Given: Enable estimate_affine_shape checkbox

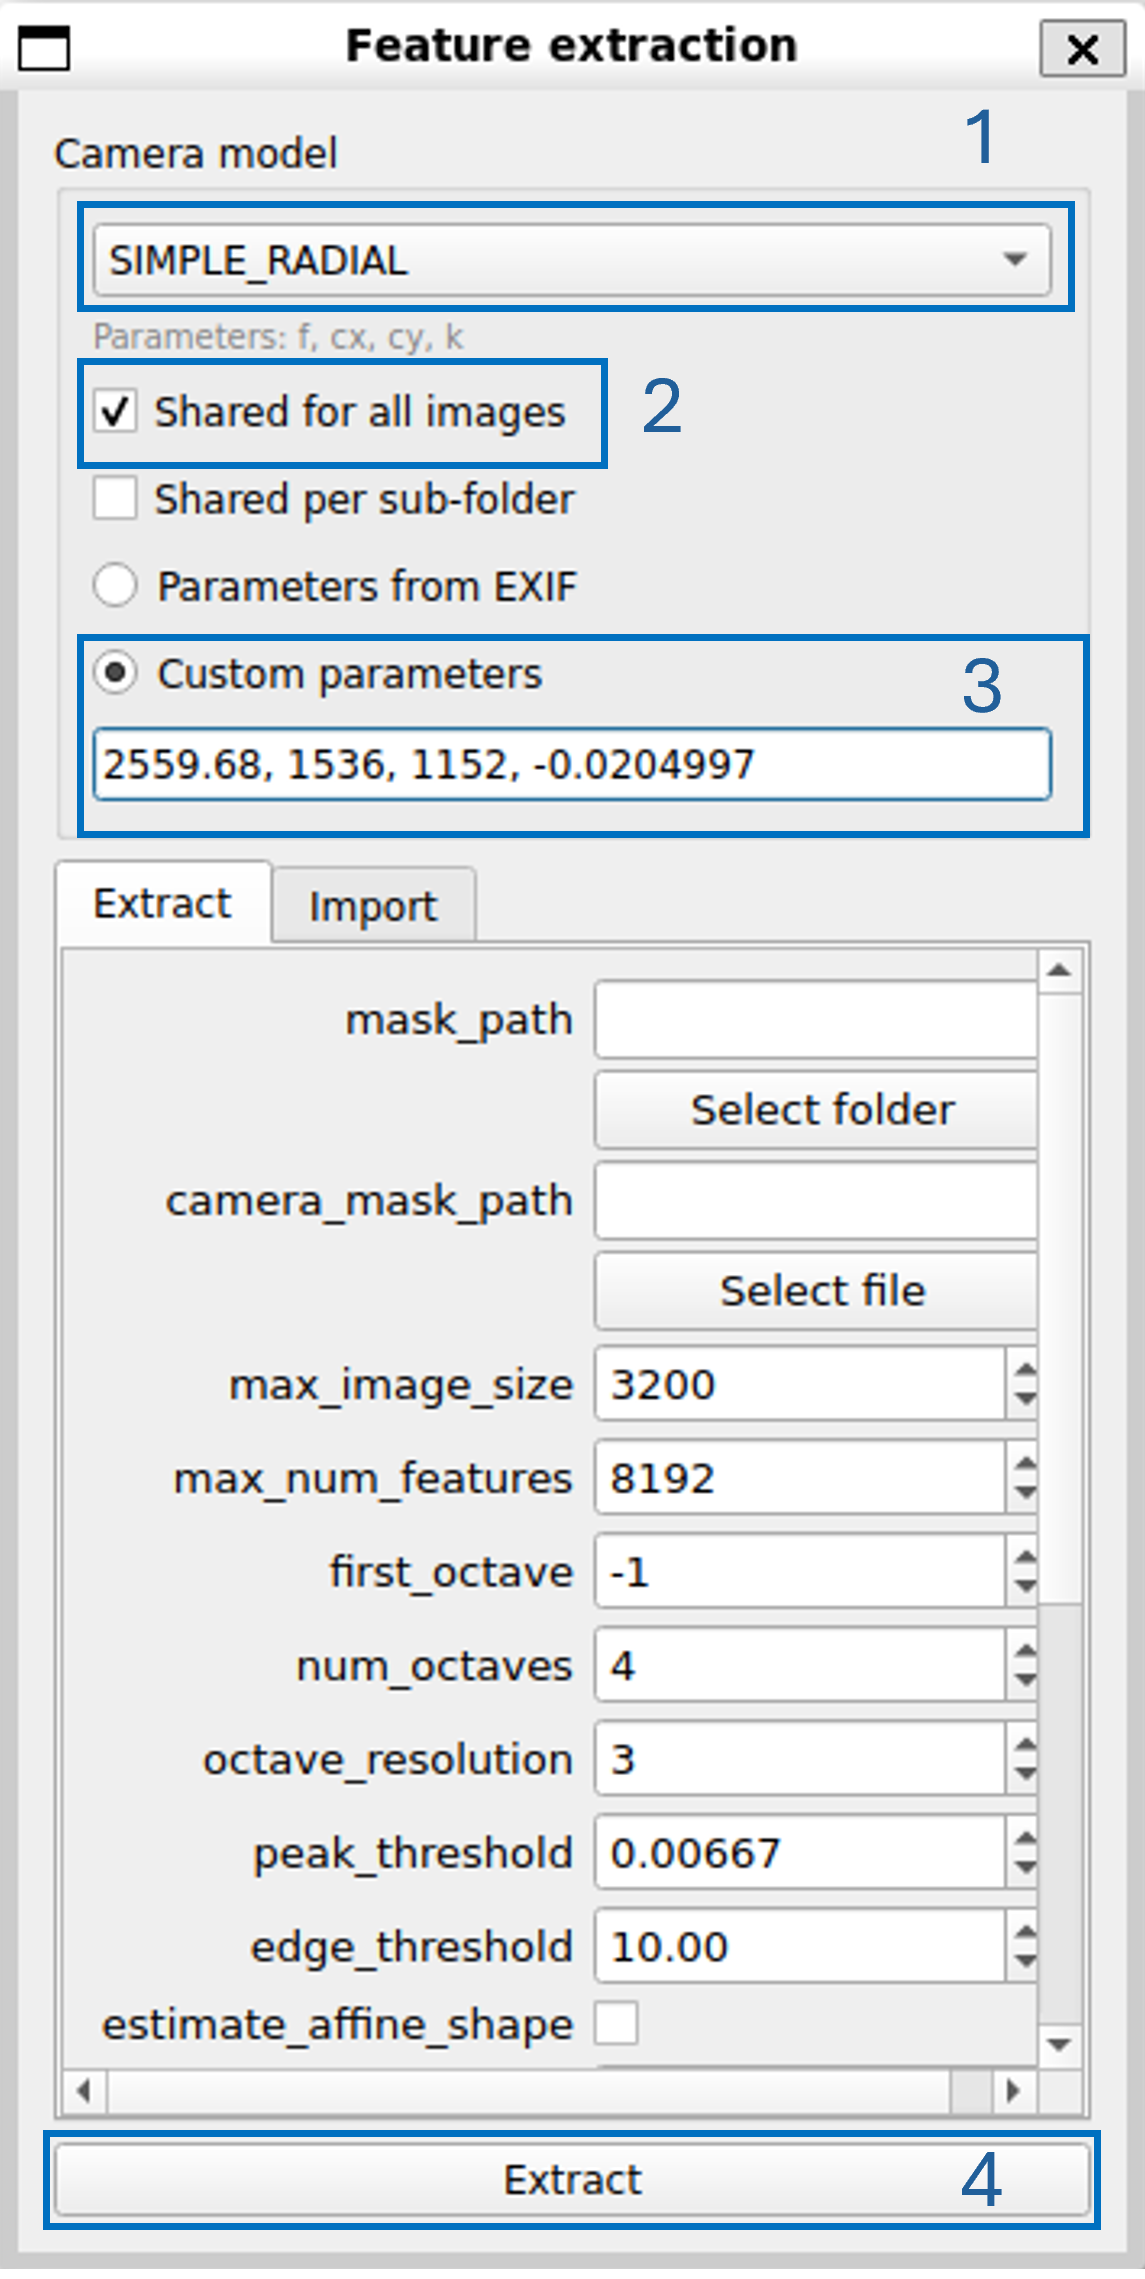Looking at the screenshot, I should pyautogui.click(x=616, y=2024).
